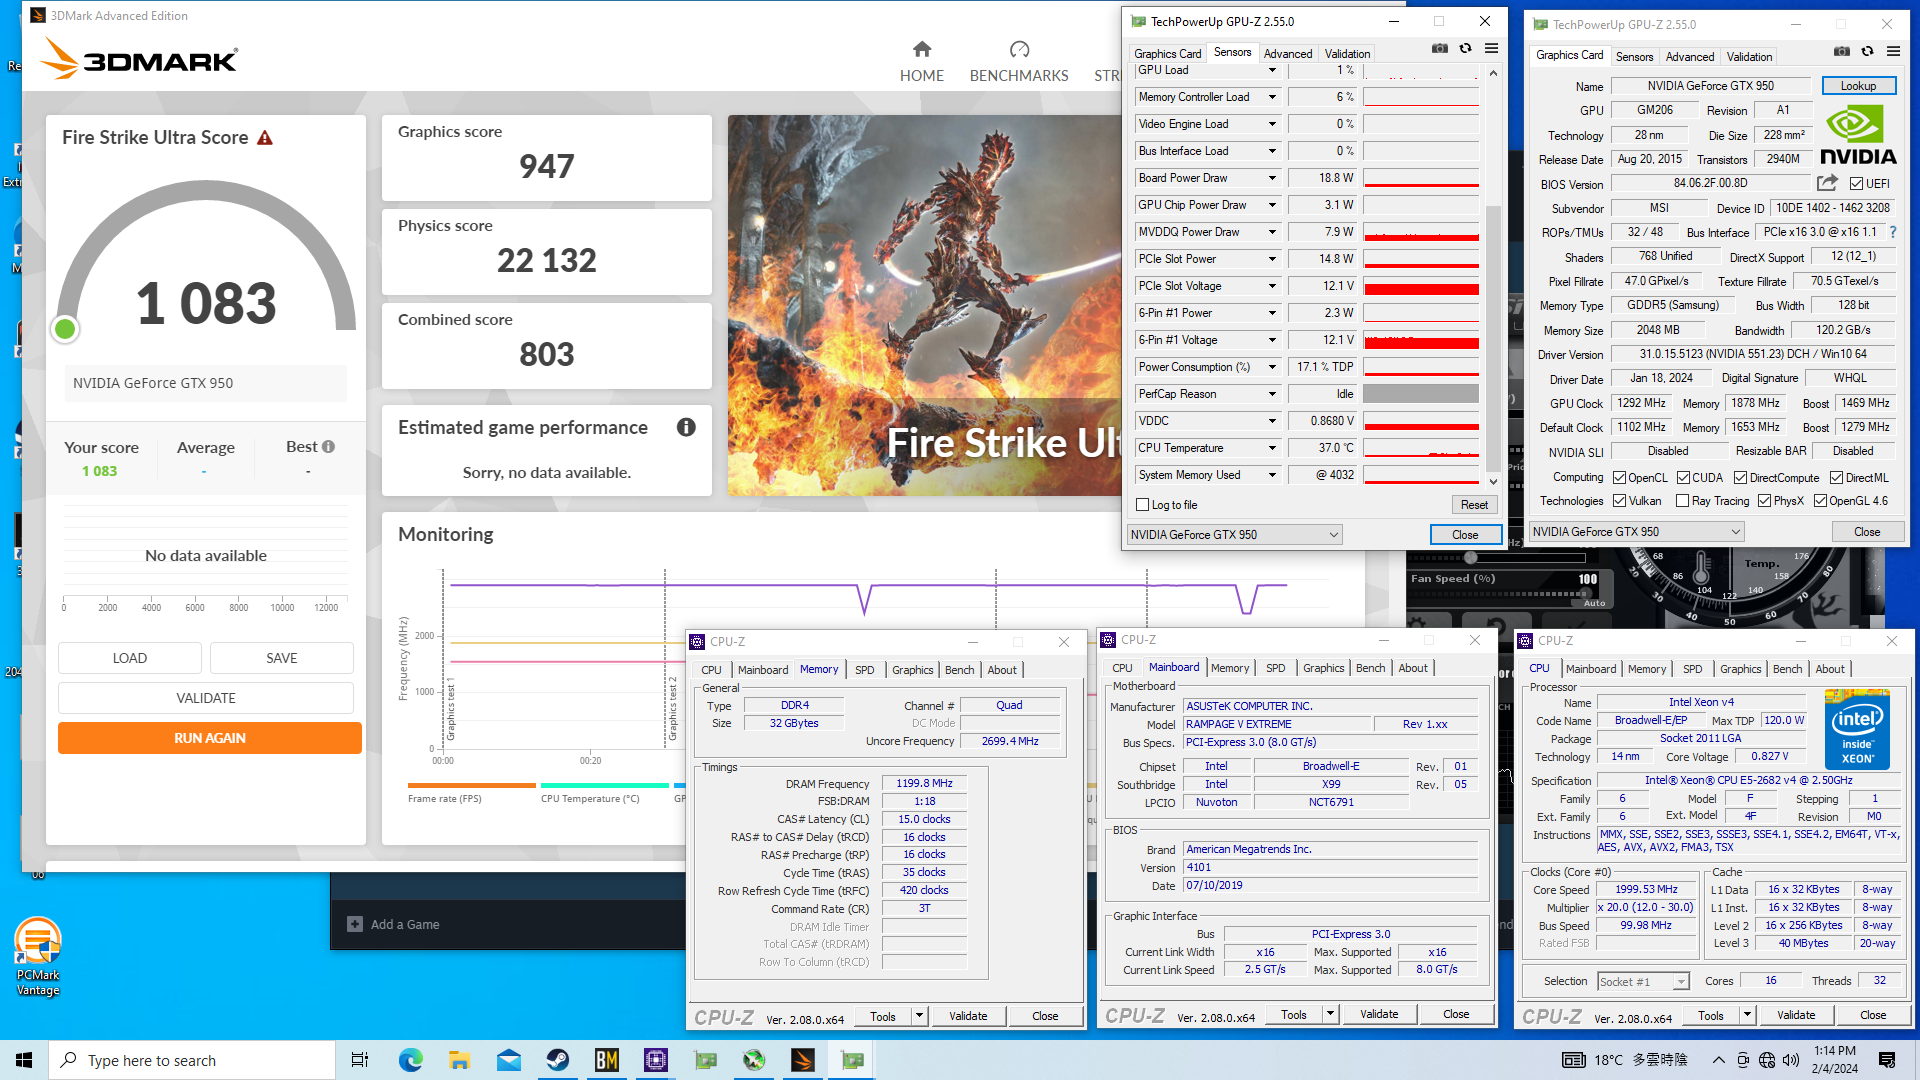Open the Graphics tab in the CPU-Z CPU window
Image resolution: width=1920 pixels, height=1080 pixels.
coord(1740,669)
